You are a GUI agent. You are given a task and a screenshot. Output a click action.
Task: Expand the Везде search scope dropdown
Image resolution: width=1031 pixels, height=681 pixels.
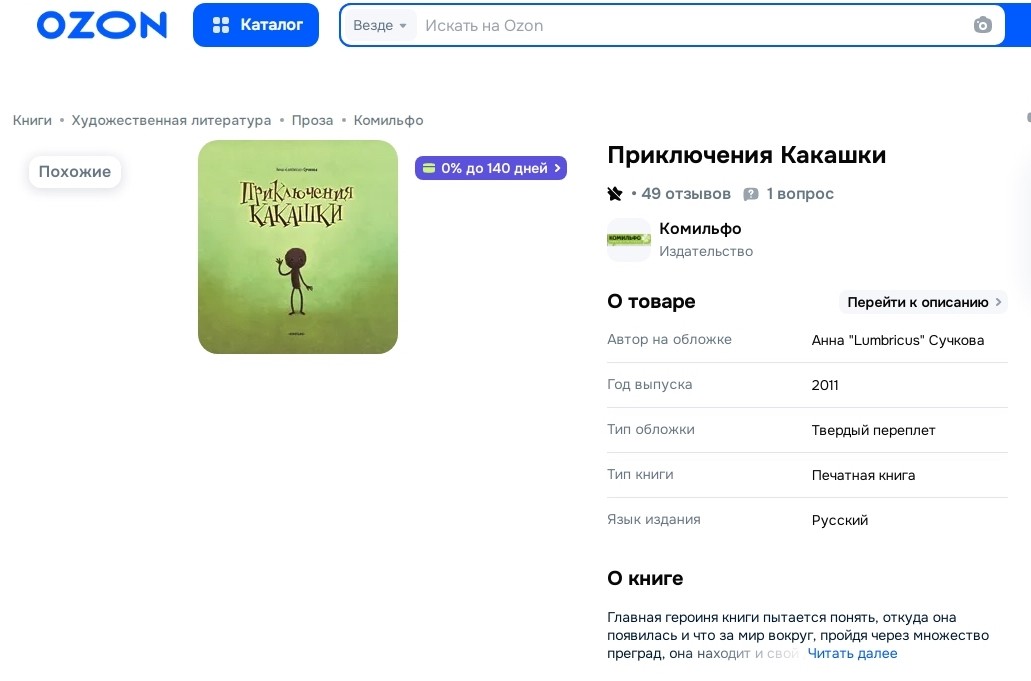coord(380,26)
